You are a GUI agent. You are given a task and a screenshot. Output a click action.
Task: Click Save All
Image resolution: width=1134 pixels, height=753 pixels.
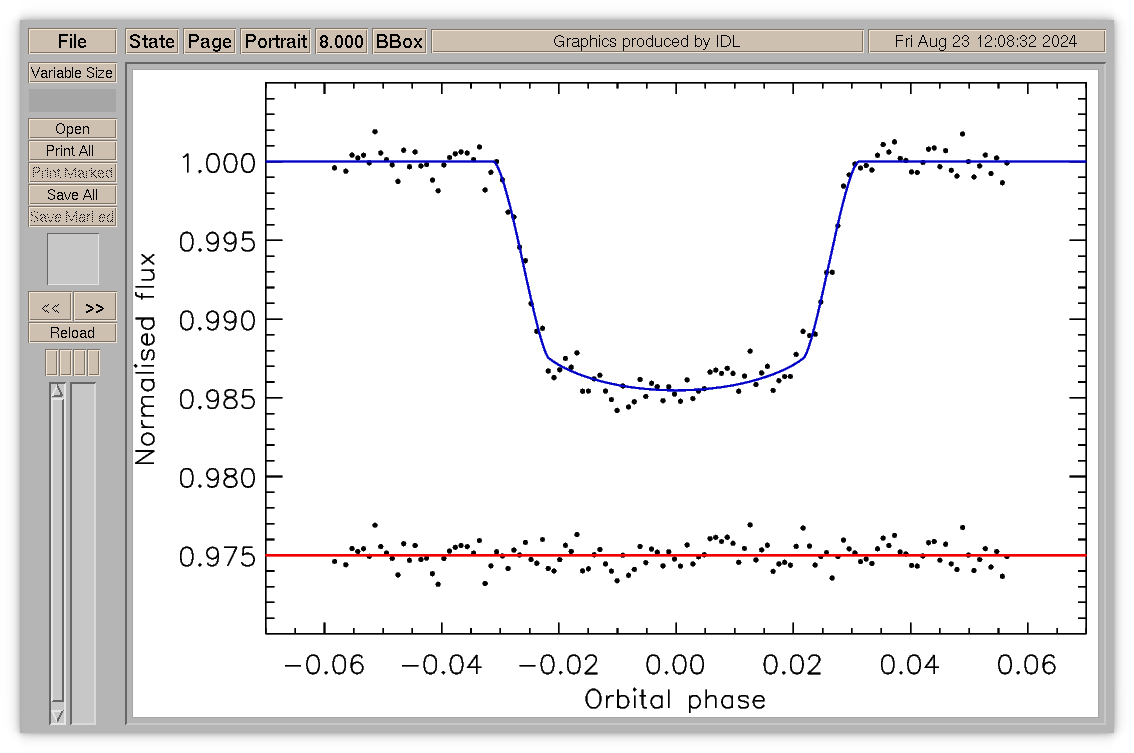point(72,195)
